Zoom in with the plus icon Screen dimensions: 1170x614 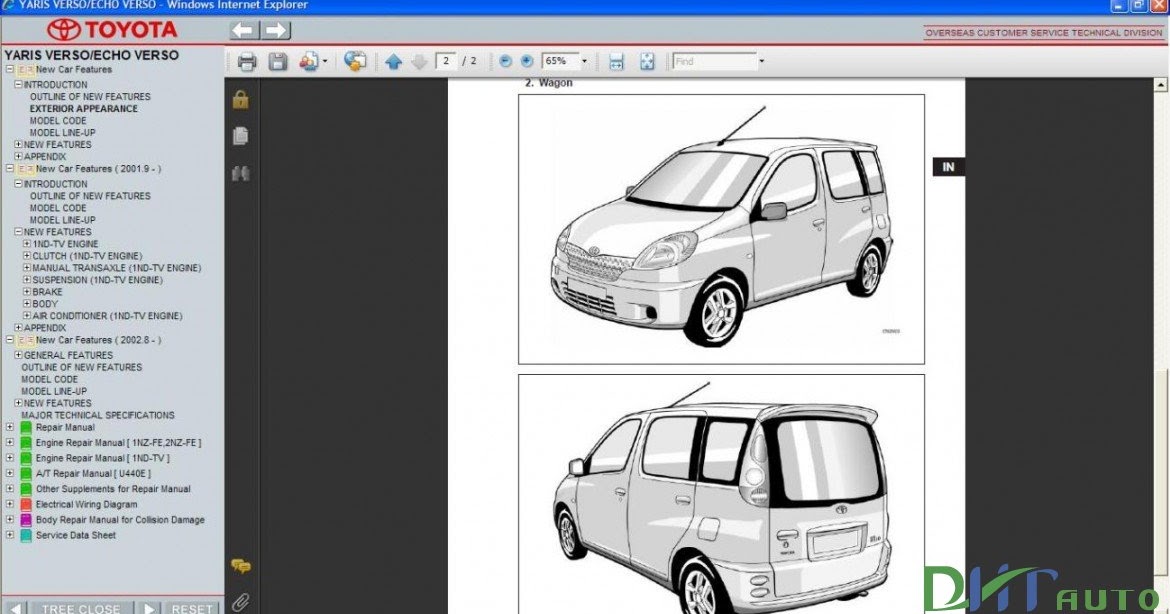point(527,61)
